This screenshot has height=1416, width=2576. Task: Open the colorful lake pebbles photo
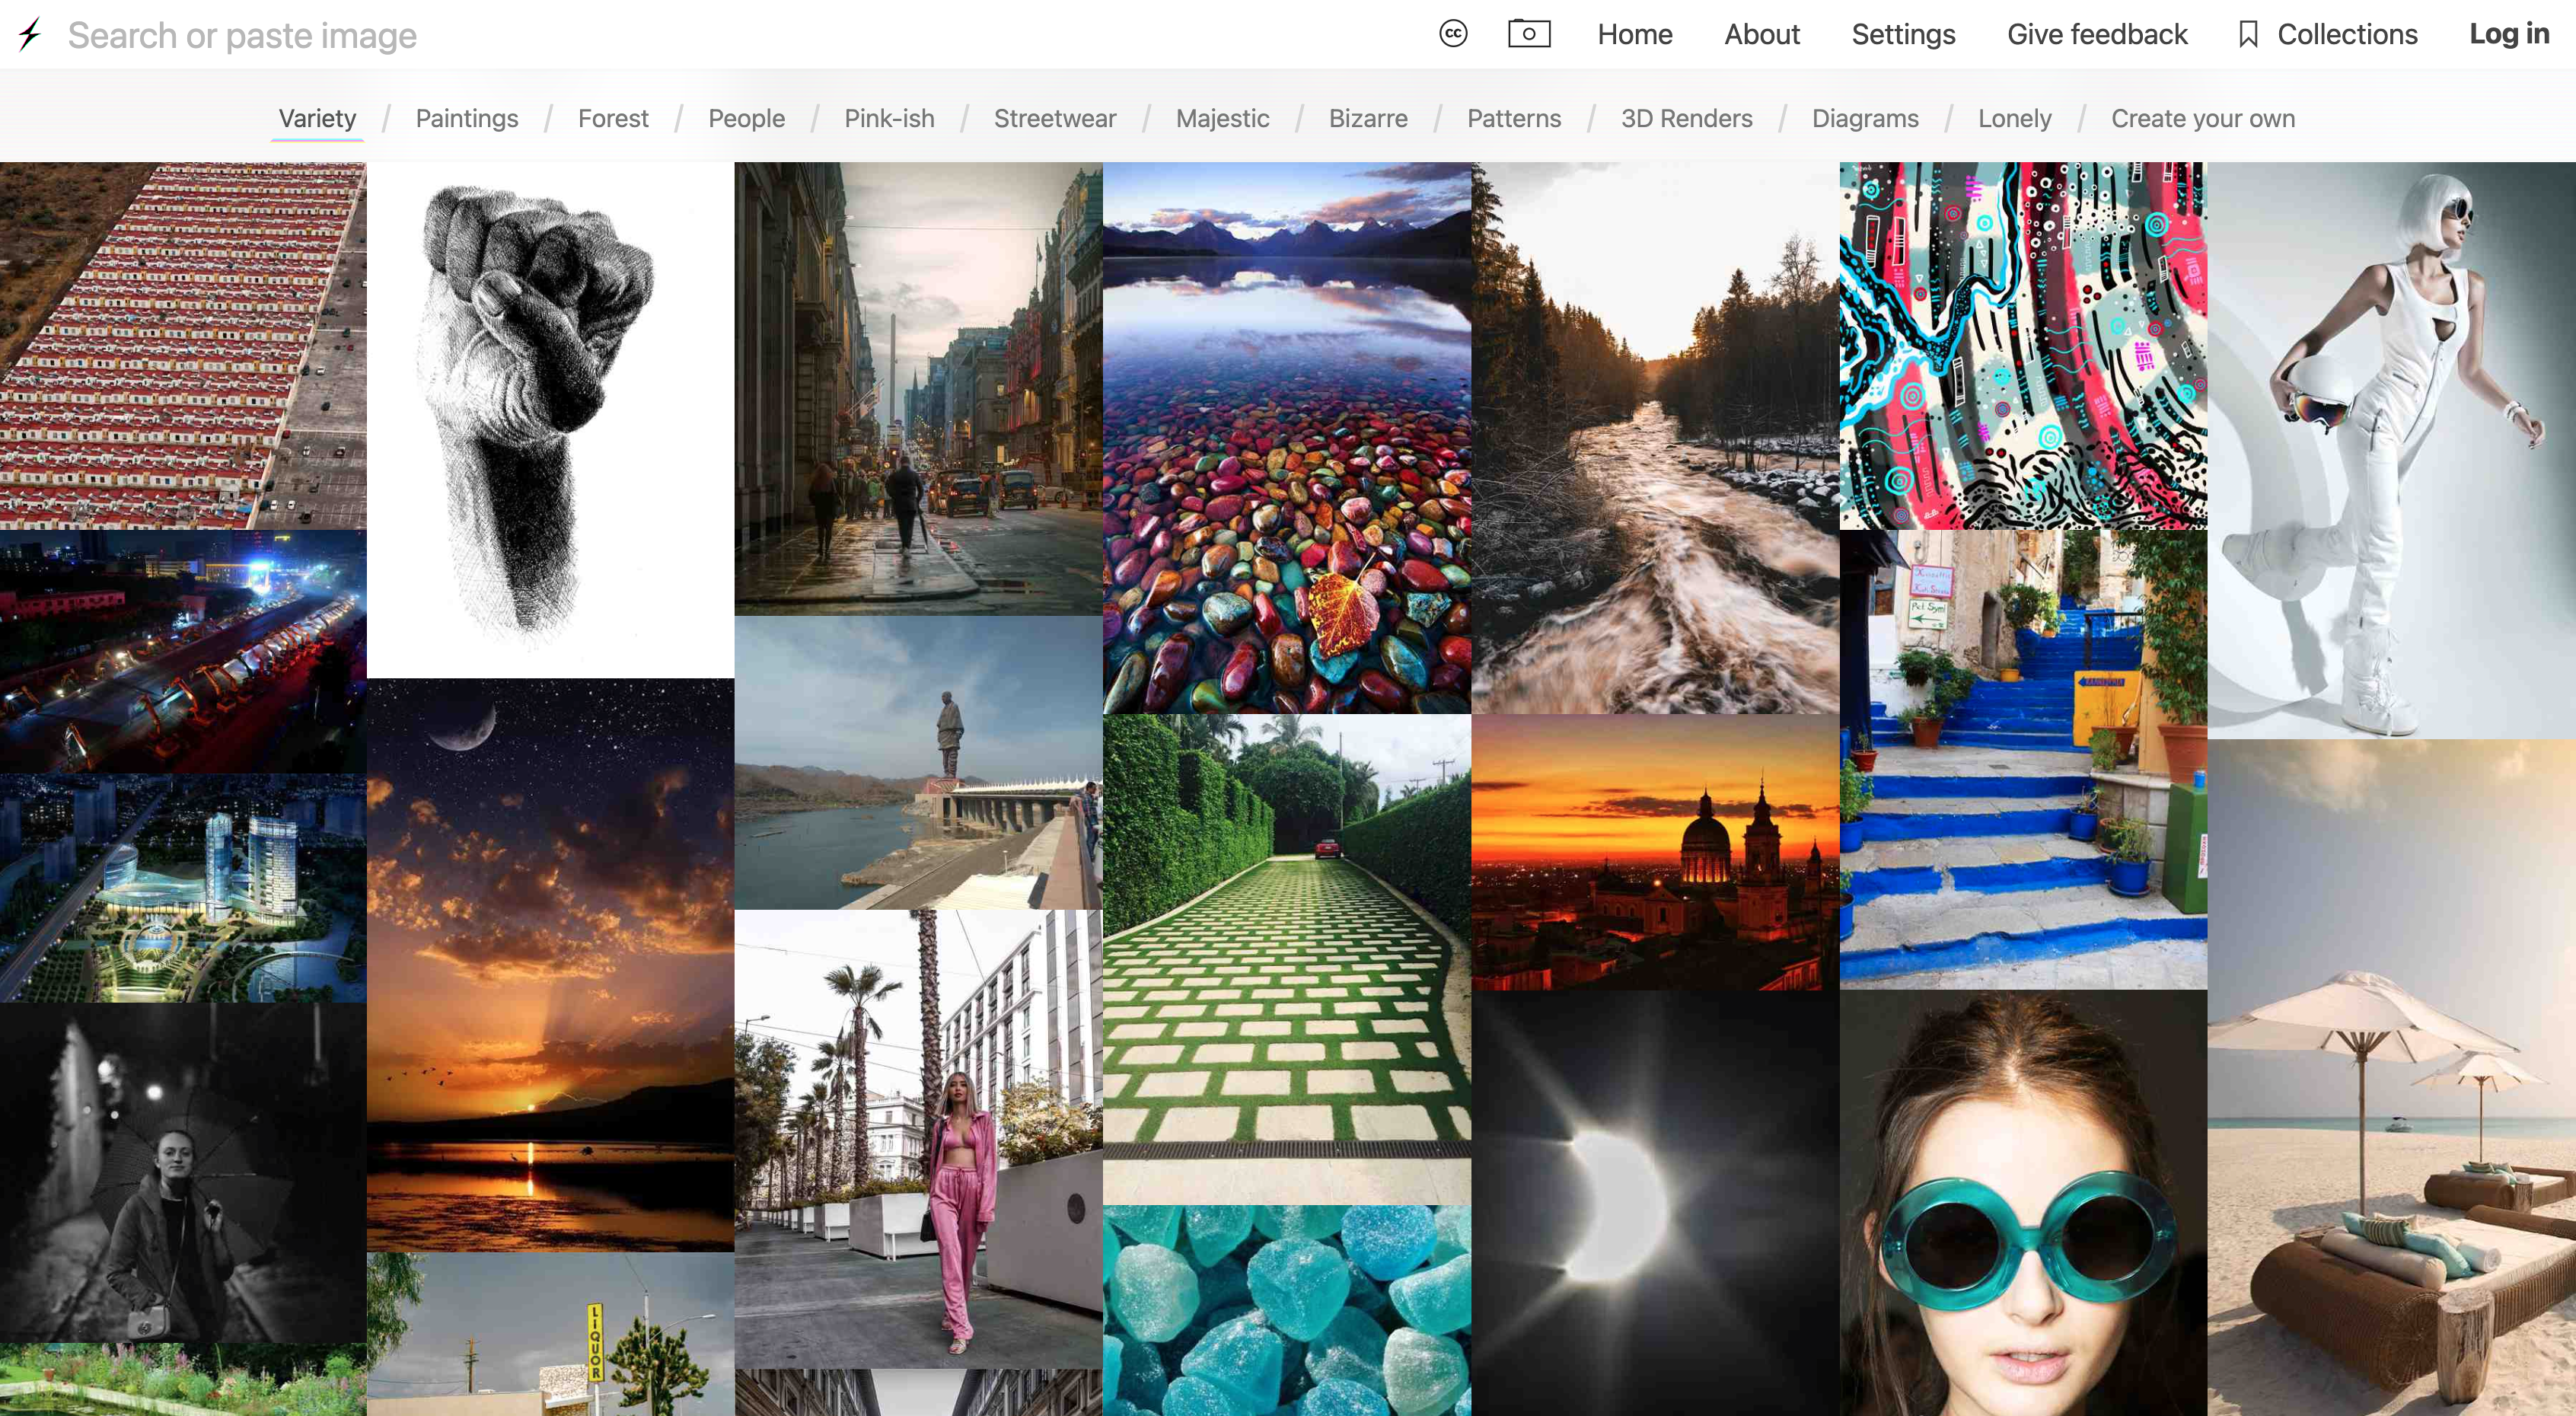pos(1286,438)
